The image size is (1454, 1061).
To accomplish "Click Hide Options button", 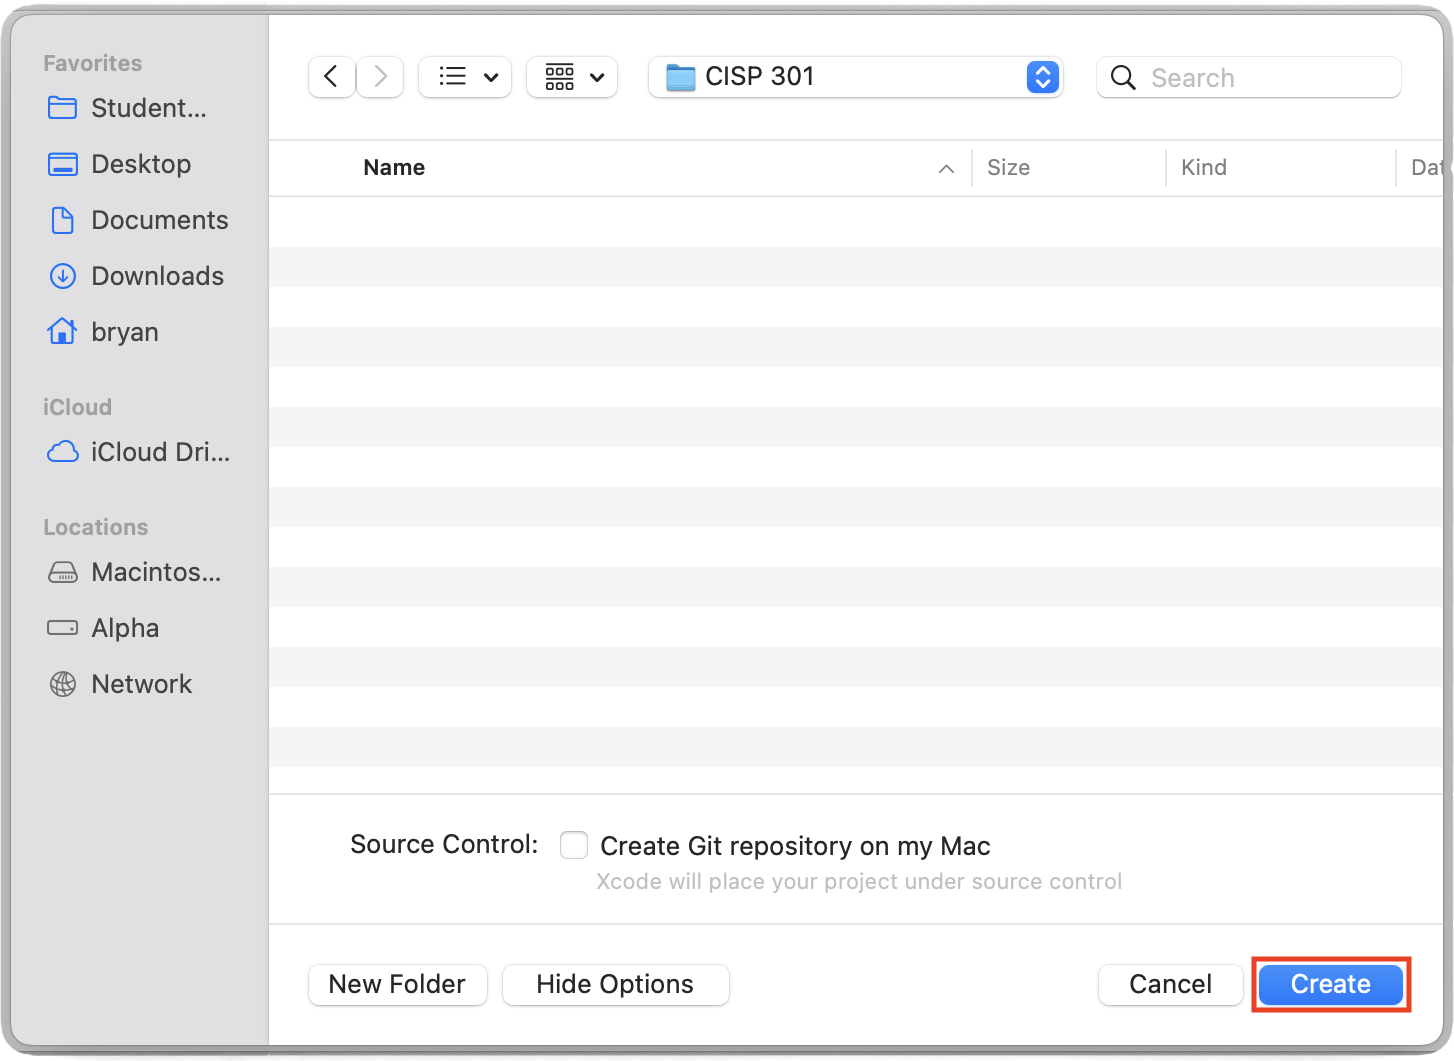I will (x=615, y=984).
